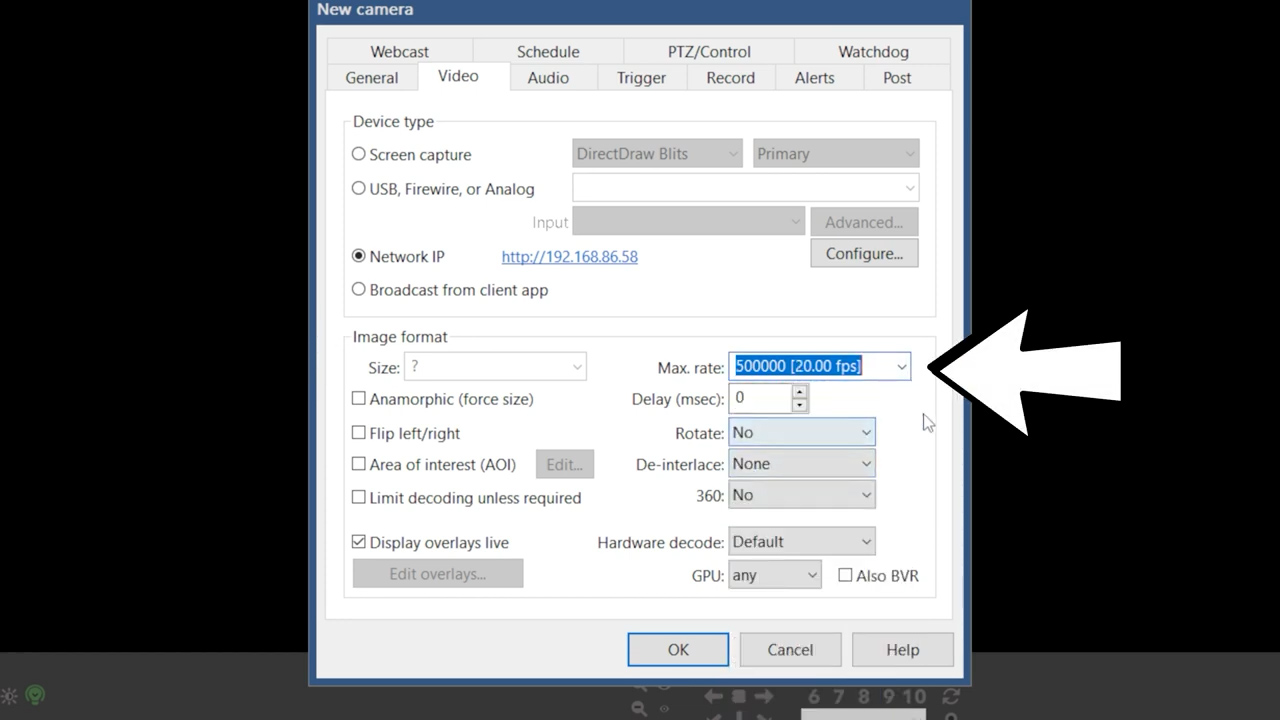This screenshot has height=720, width=1280.
Task: Click the right arrow PTZ icon
Action: (x=764, y=696)
